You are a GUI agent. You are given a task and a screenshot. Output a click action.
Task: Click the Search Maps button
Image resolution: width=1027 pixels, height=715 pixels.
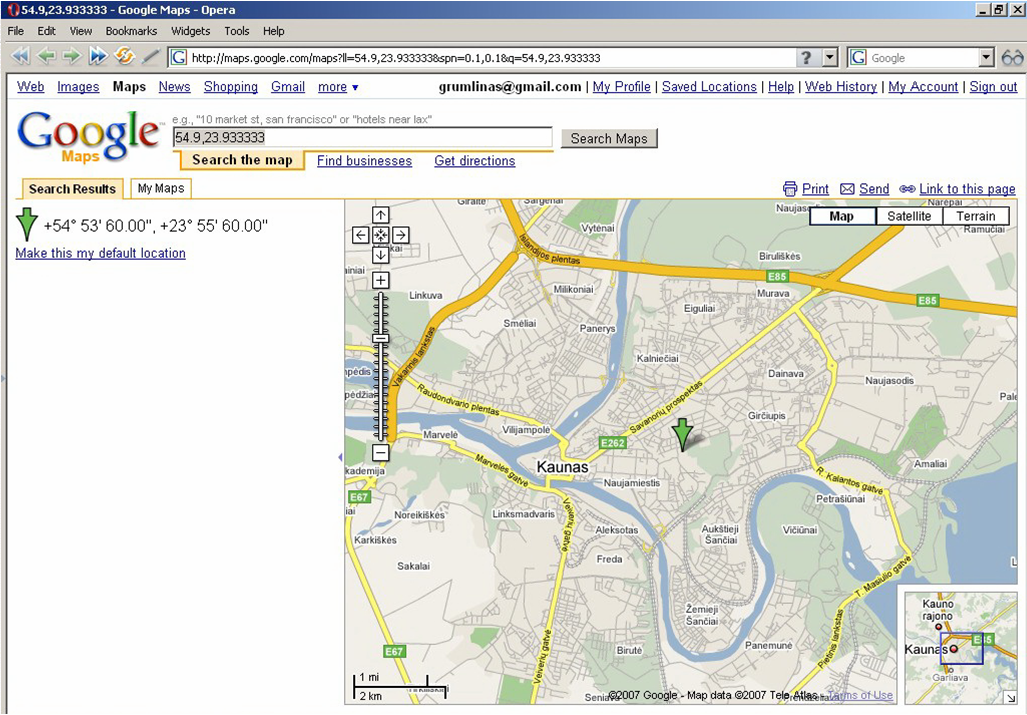(609, 138)
